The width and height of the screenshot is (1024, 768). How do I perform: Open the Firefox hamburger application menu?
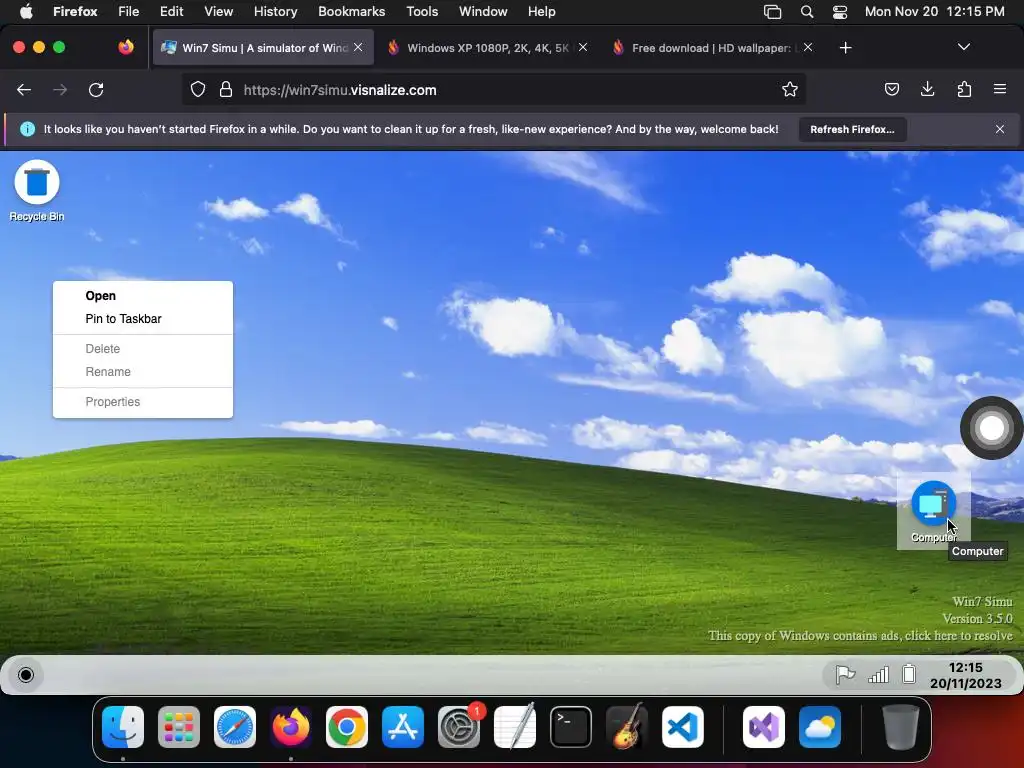click(1000, 89)
